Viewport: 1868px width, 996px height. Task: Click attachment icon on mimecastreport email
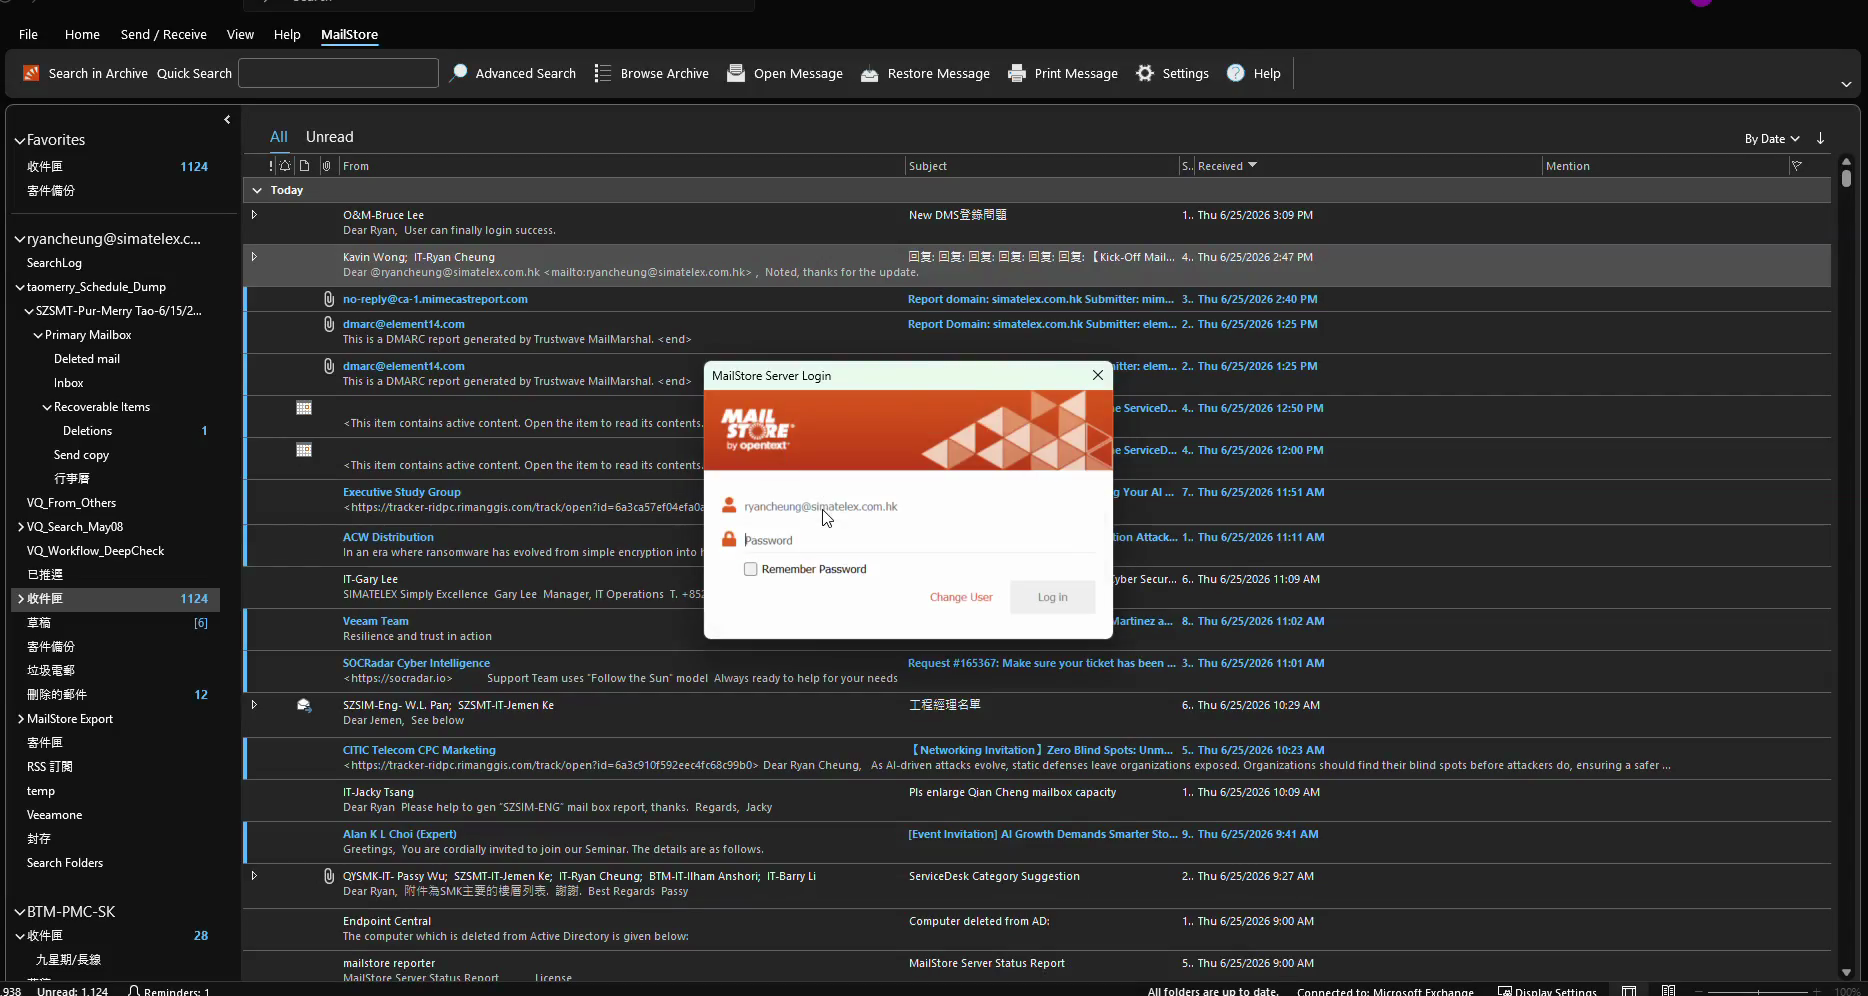(x=329, y=299)
